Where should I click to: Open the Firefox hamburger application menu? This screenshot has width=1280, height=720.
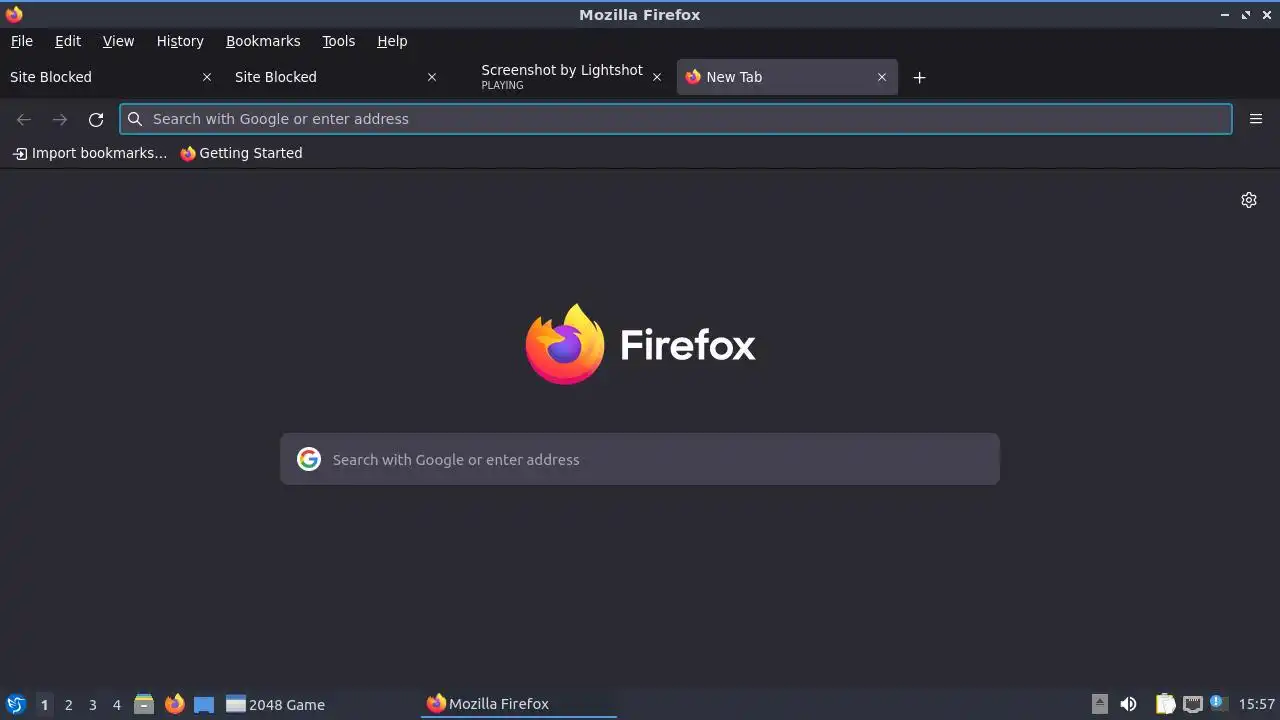(1256, 119)
